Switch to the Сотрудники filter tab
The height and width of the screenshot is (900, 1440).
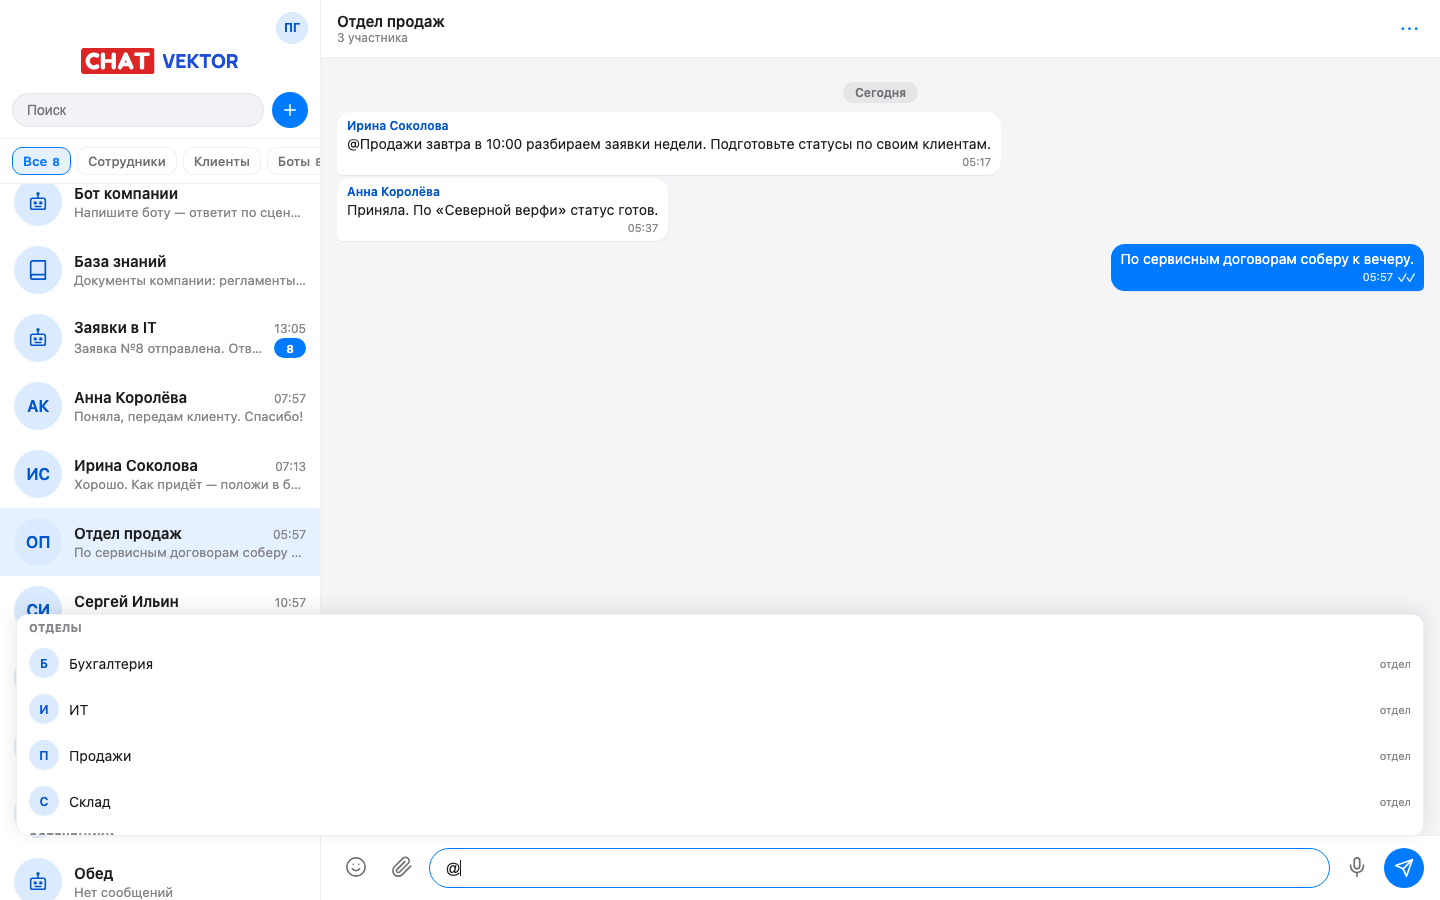click(127, 161)
